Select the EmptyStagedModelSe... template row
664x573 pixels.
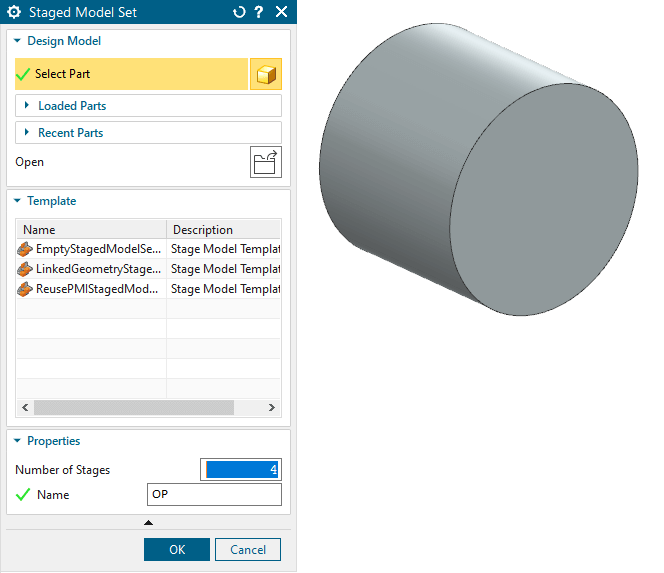click(148, 249)
